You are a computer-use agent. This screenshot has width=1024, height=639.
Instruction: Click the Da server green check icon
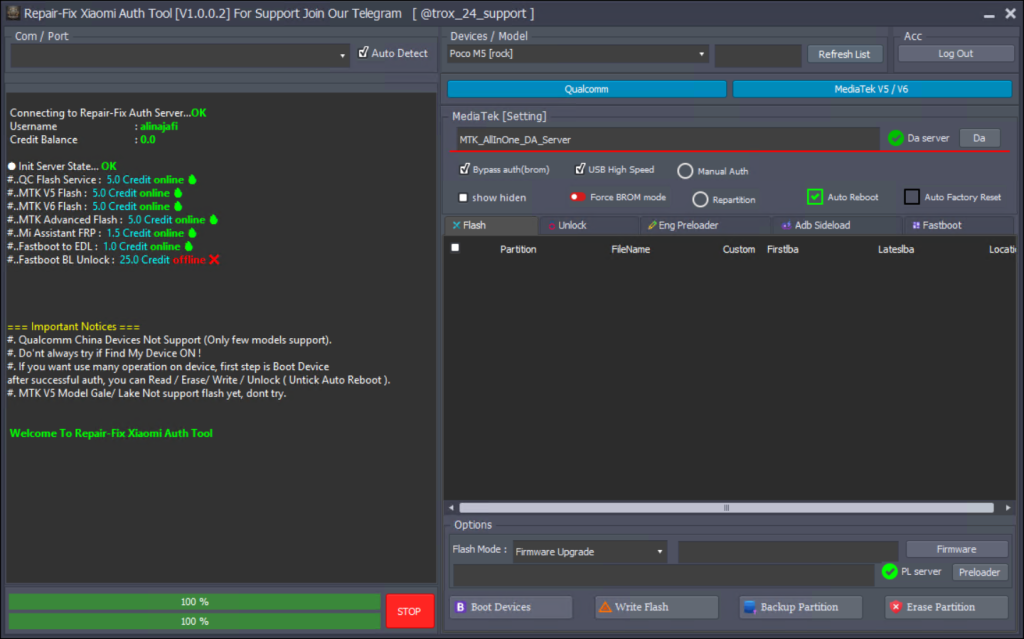[897, 137]
